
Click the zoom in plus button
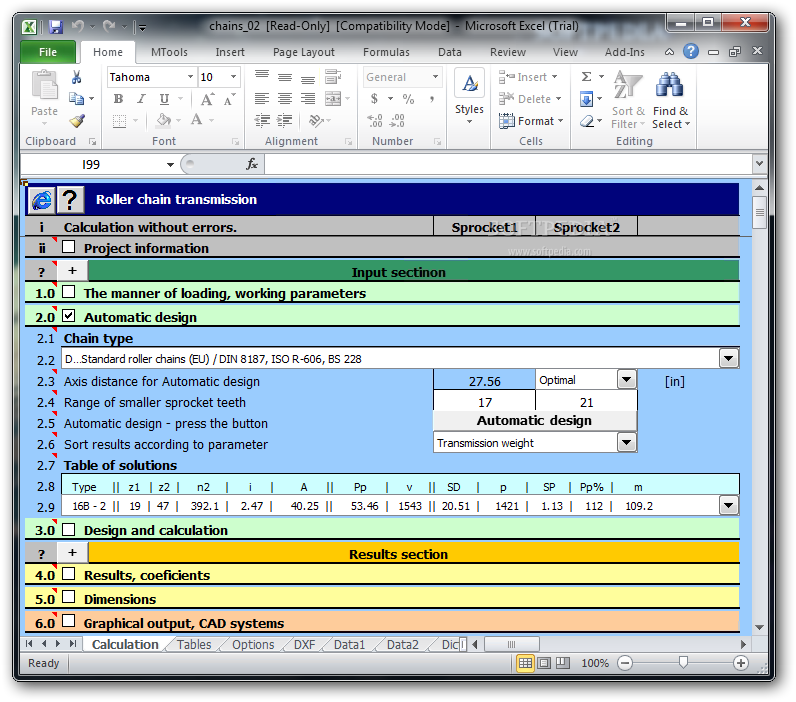pos(741,663)
